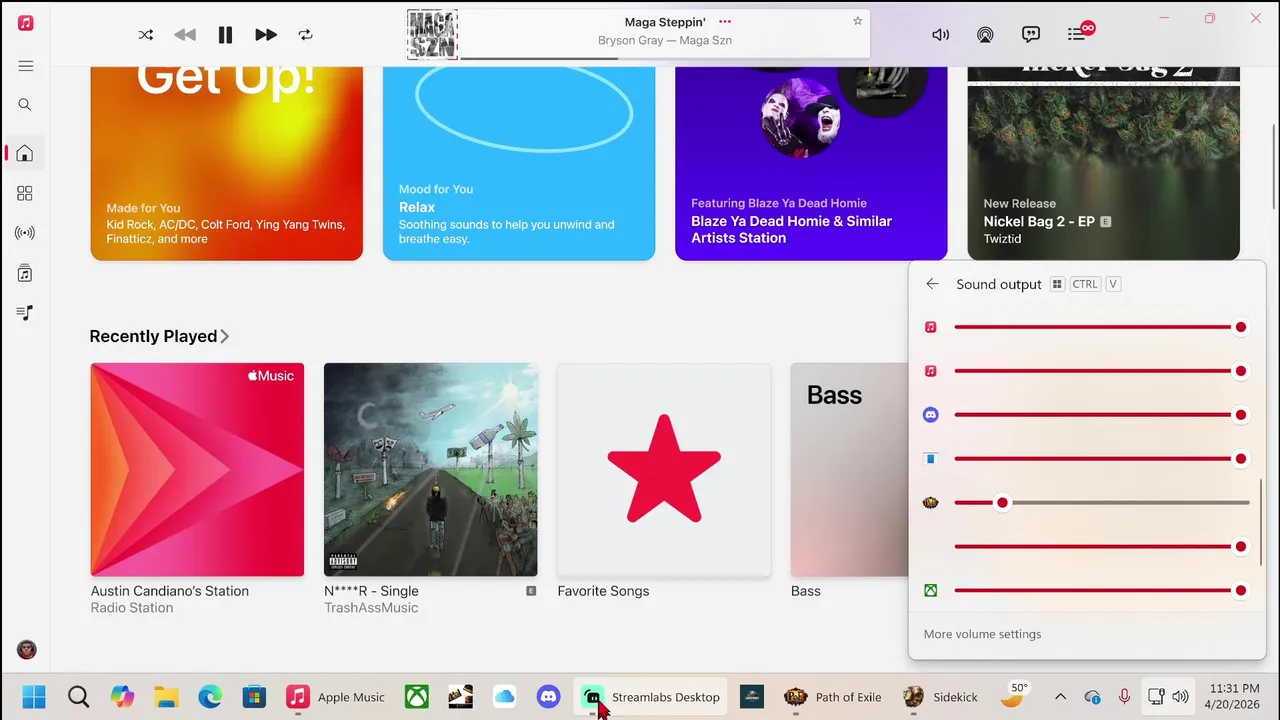Go to Home in the sidebar
Image resolution: width=1280 pixels, height=720 pixels.
tap(25, 153)
